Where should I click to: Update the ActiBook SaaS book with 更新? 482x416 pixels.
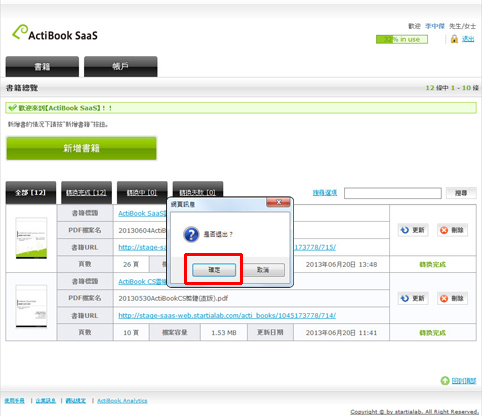point(413,230)
